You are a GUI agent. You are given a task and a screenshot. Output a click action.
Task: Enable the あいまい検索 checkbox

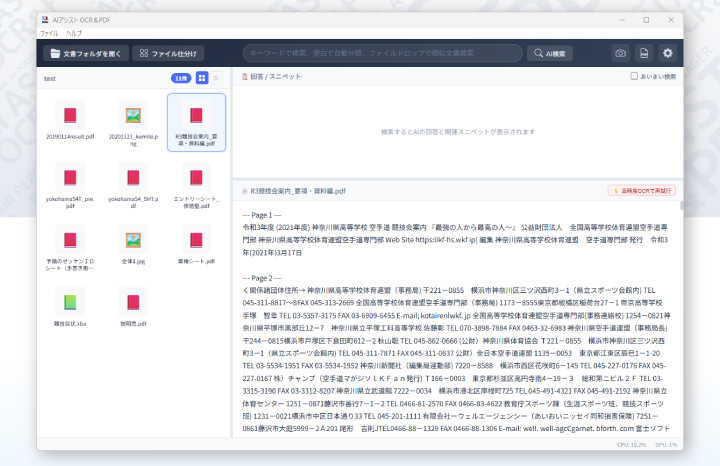point(634,76)
